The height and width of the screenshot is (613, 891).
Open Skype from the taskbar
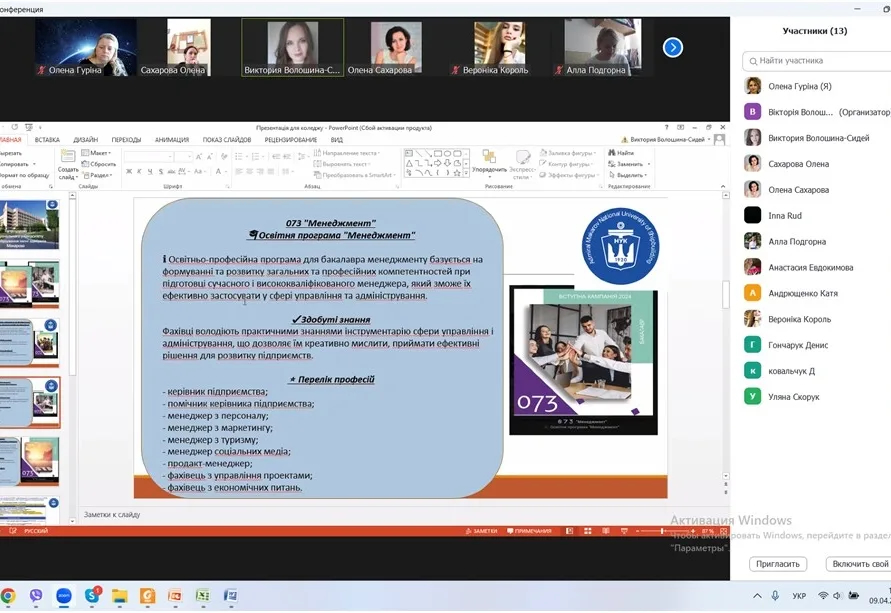92,596
